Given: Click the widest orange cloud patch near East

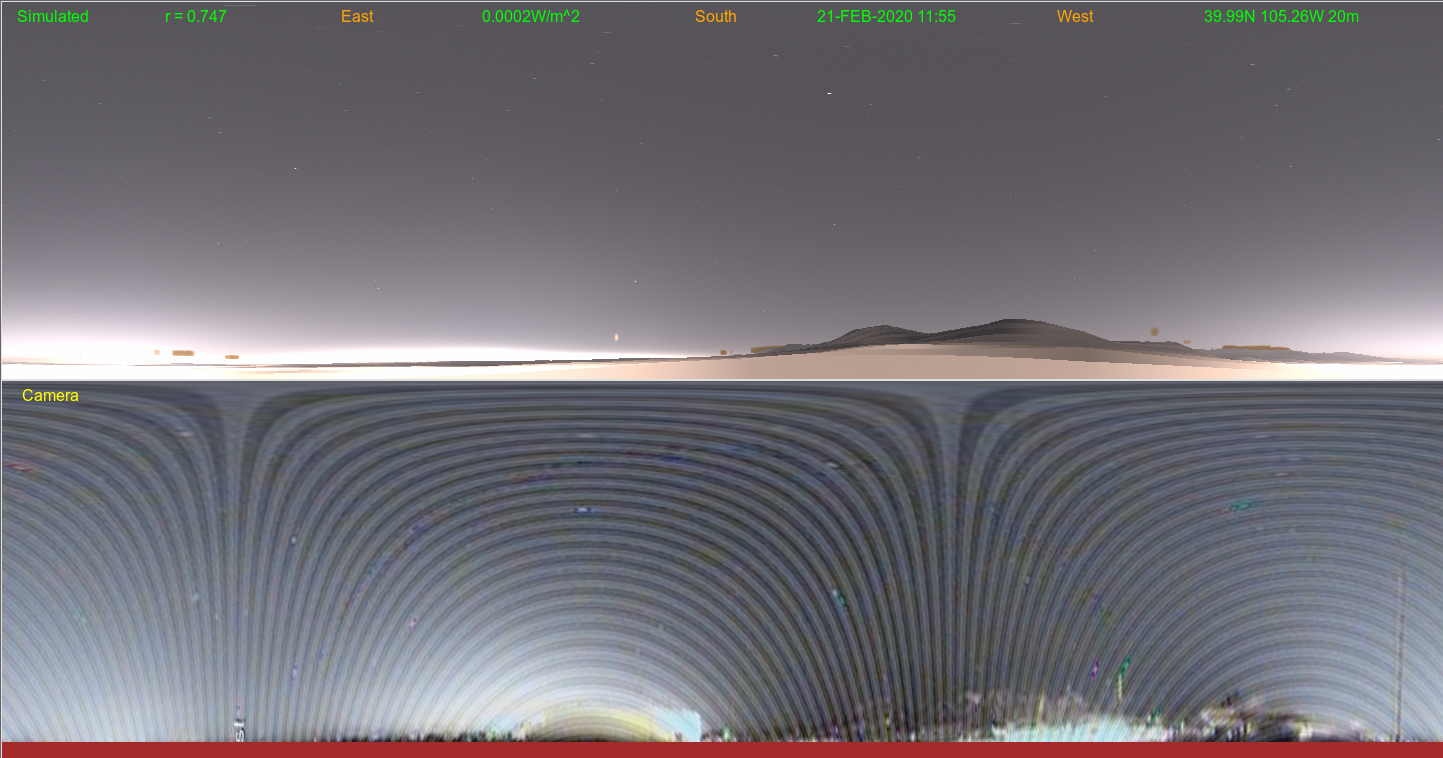Looking at the screenshot, I should 182,353.
